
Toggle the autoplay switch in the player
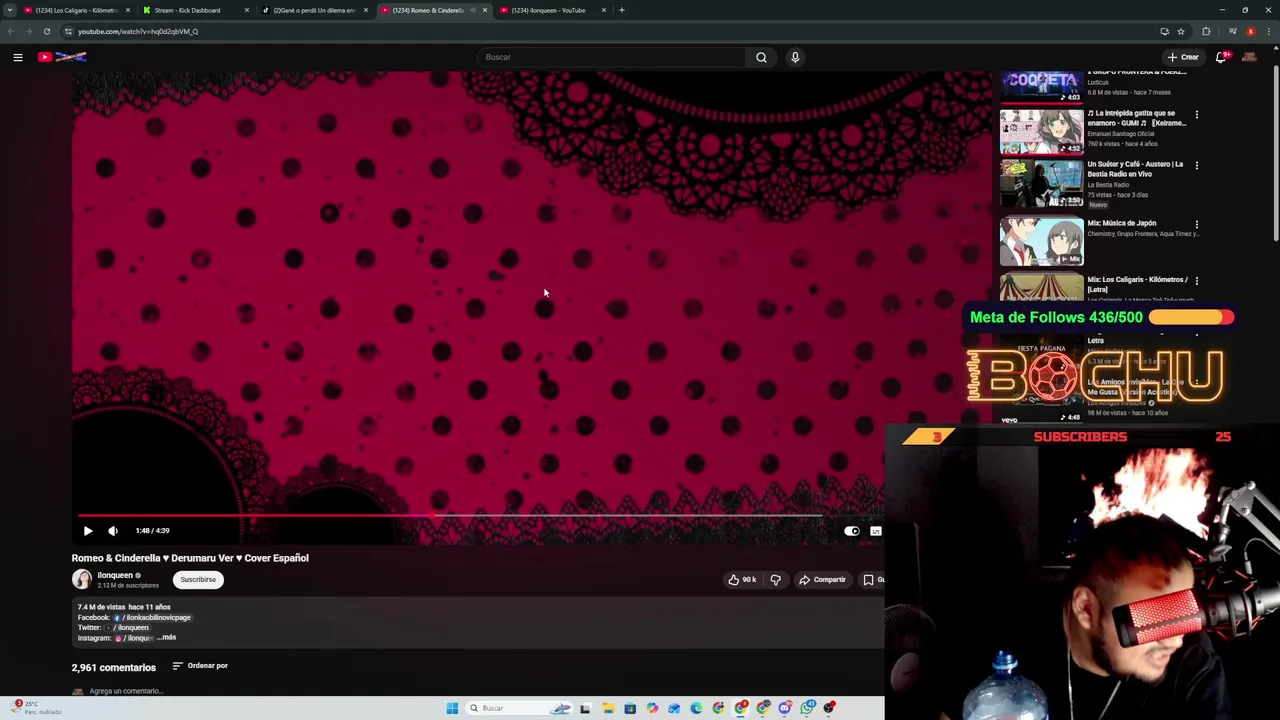coord(851,531)
